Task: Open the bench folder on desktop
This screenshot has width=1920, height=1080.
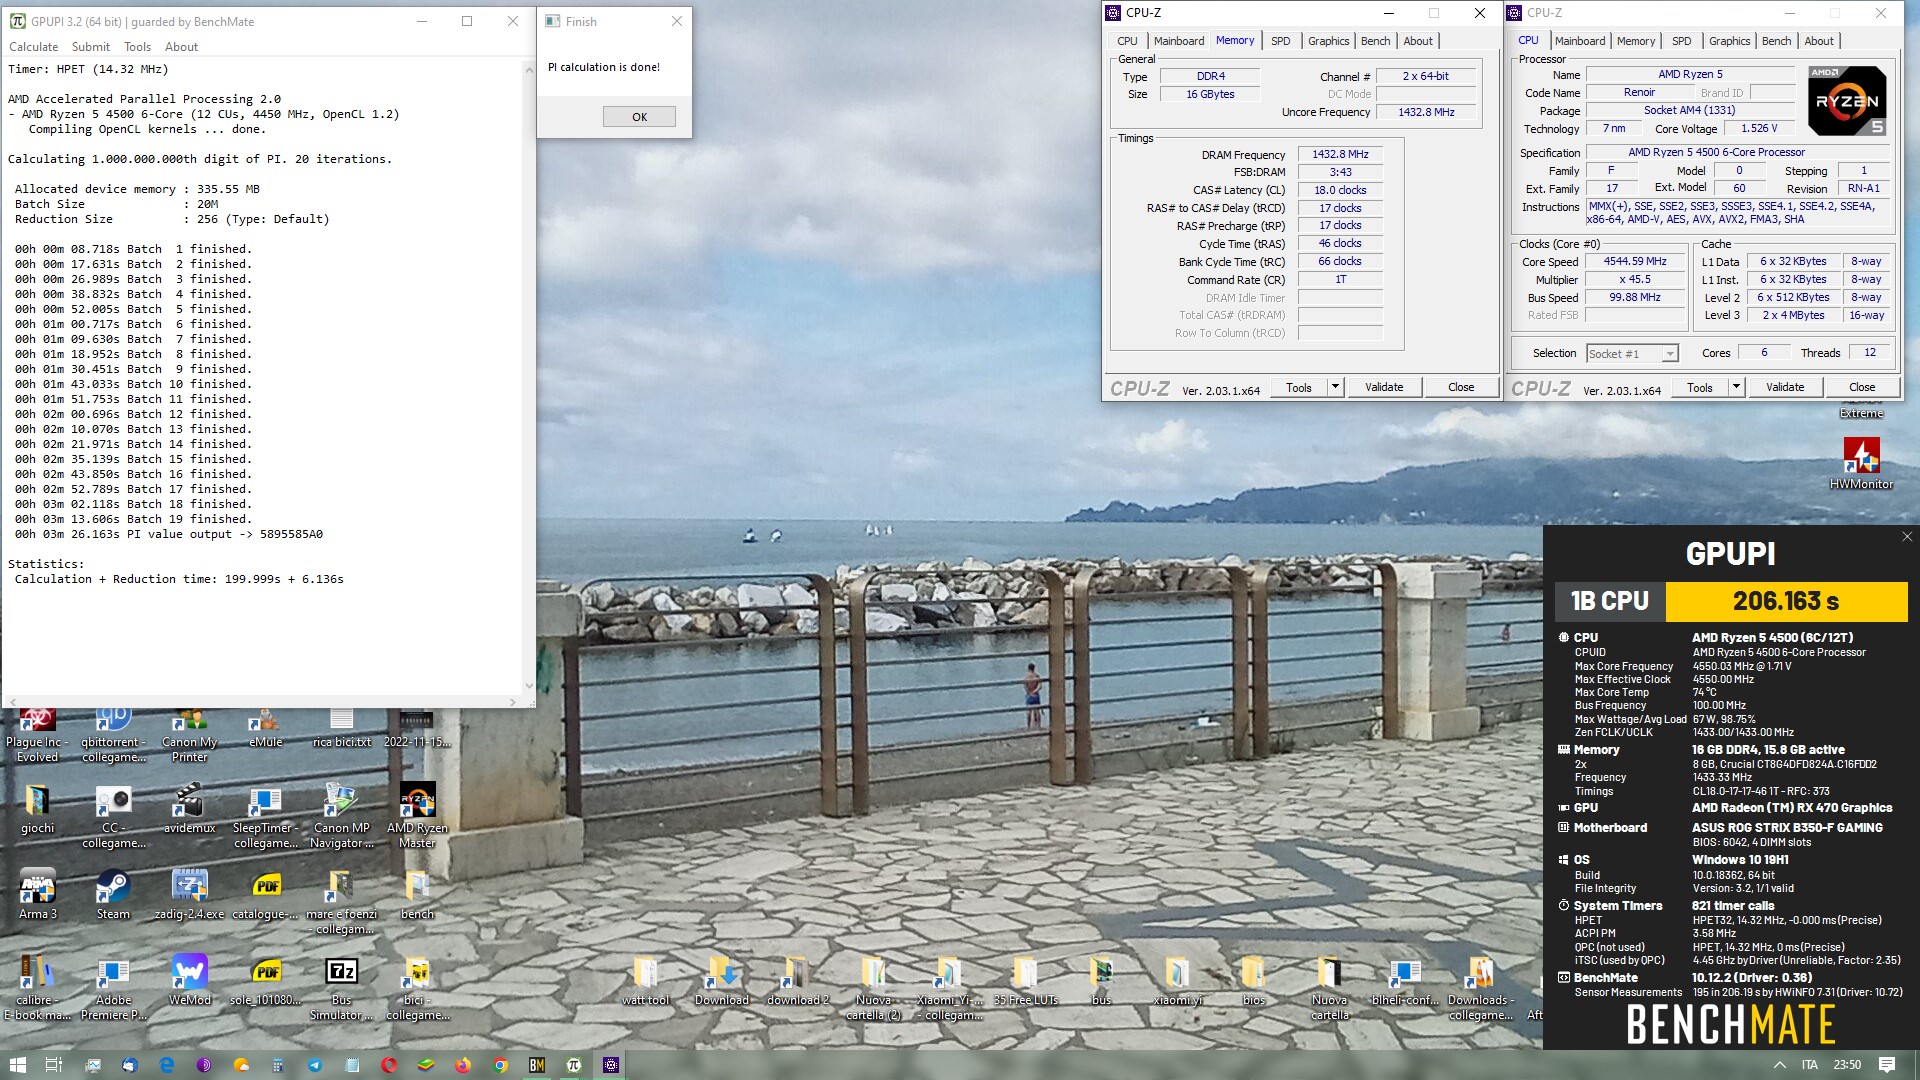Action: coord(417,893)
